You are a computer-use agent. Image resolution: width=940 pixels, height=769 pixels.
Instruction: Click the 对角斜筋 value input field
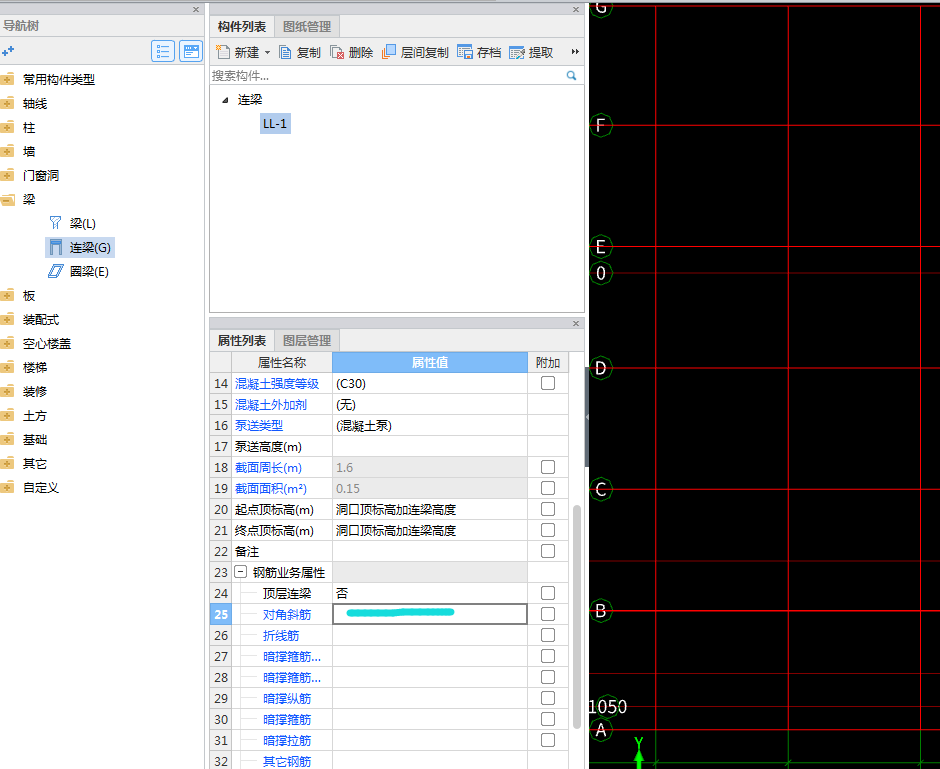[x=430, y=614]
